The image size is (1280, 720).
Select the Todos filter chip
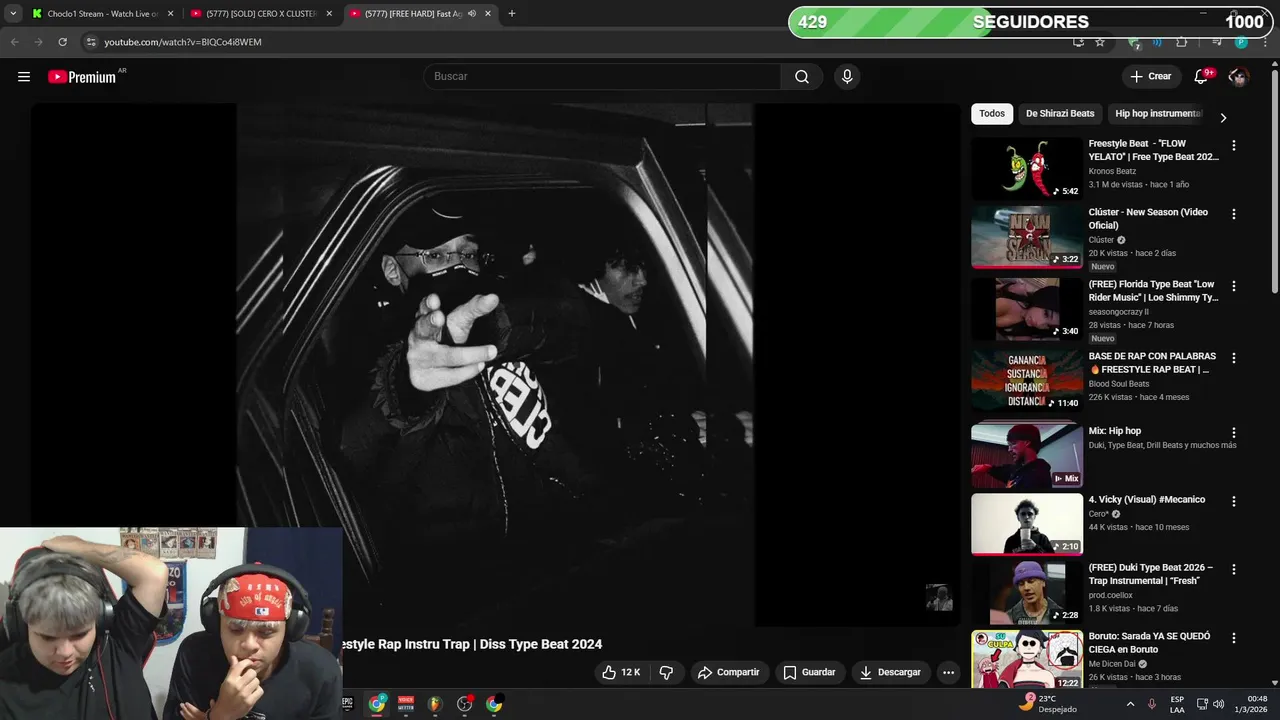coord(992,114)
